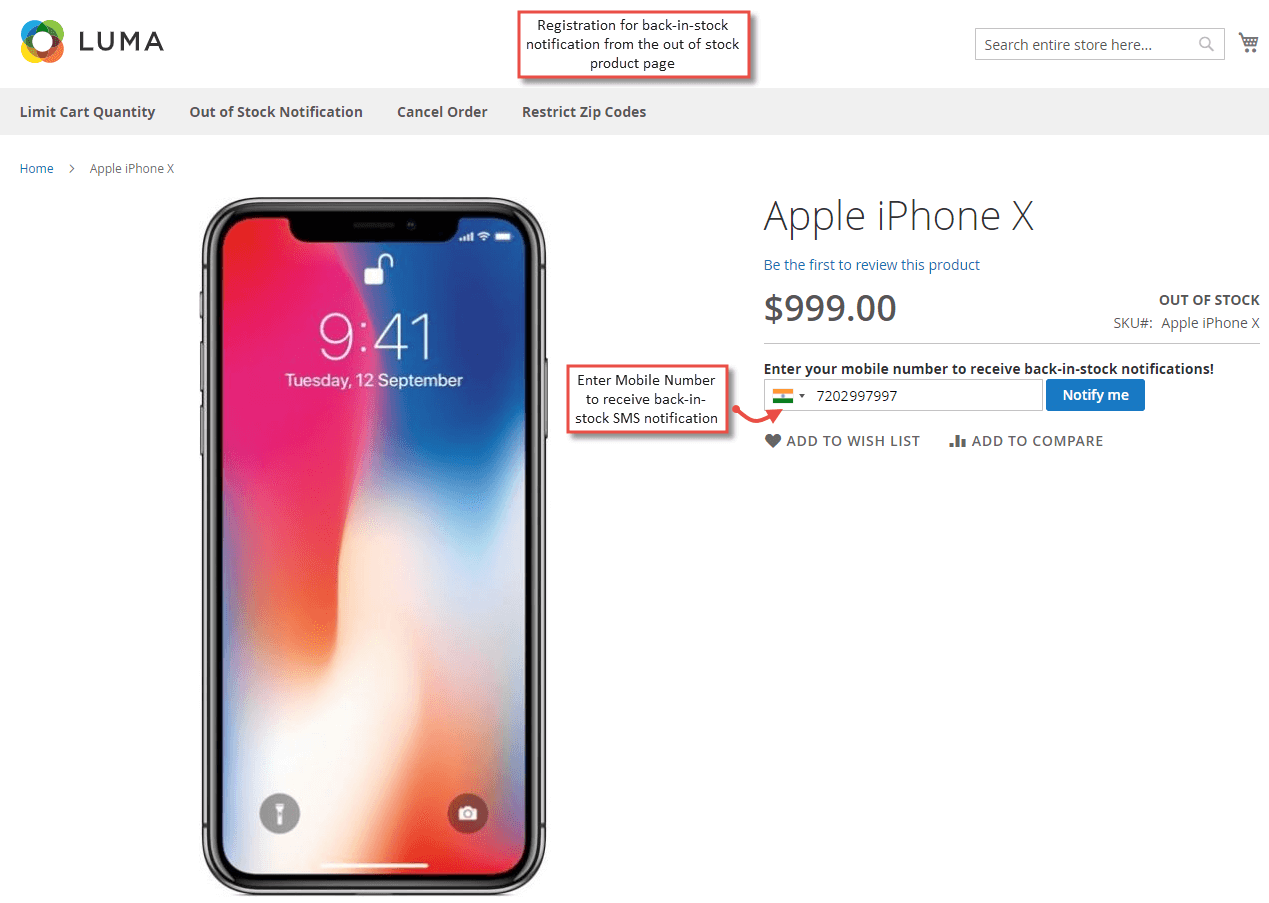
Task: Click the Notify me button
Action: coord(1095,395)
